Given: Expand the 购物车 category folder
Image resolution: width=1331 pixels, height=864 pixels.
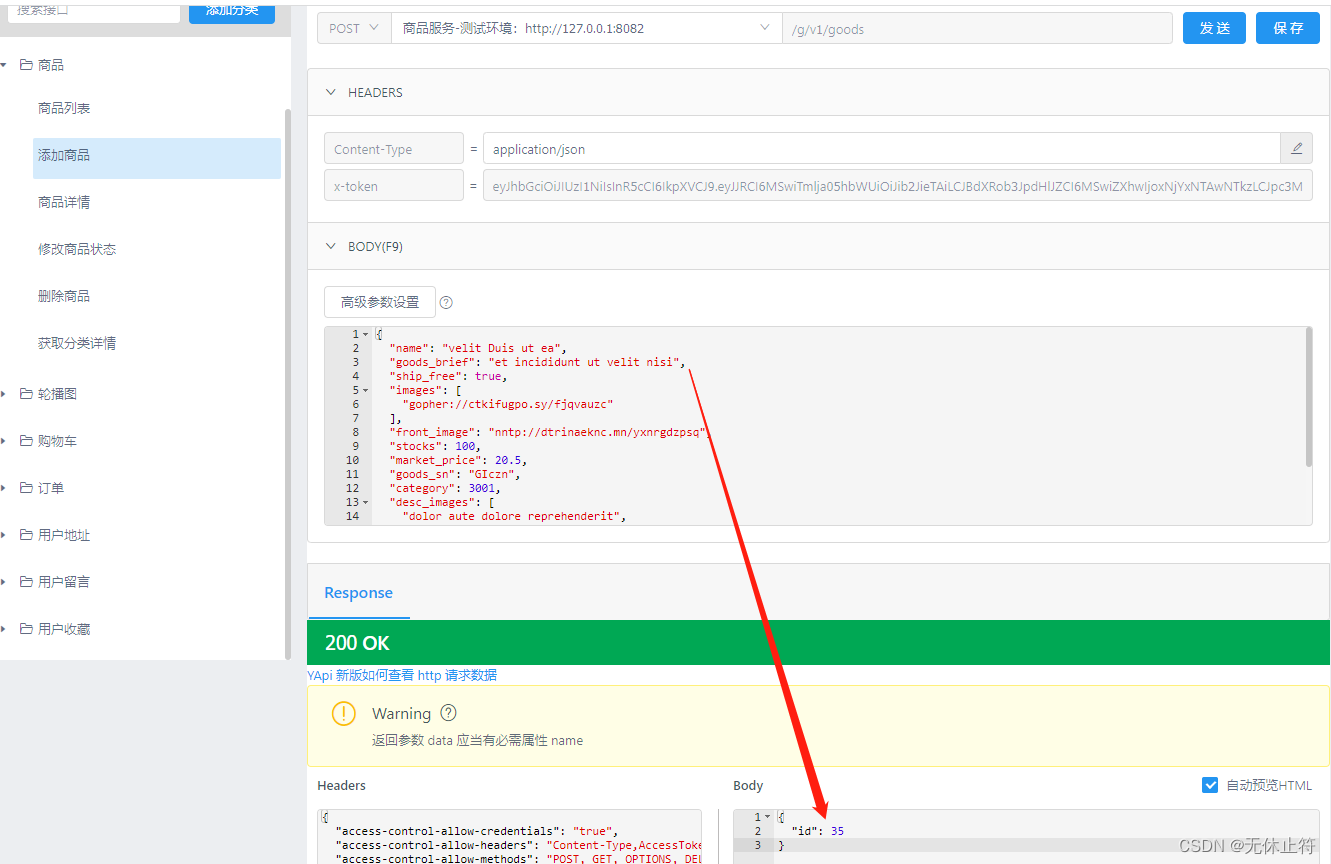Looking at the screenshot, I should click(x=5, y=441).
